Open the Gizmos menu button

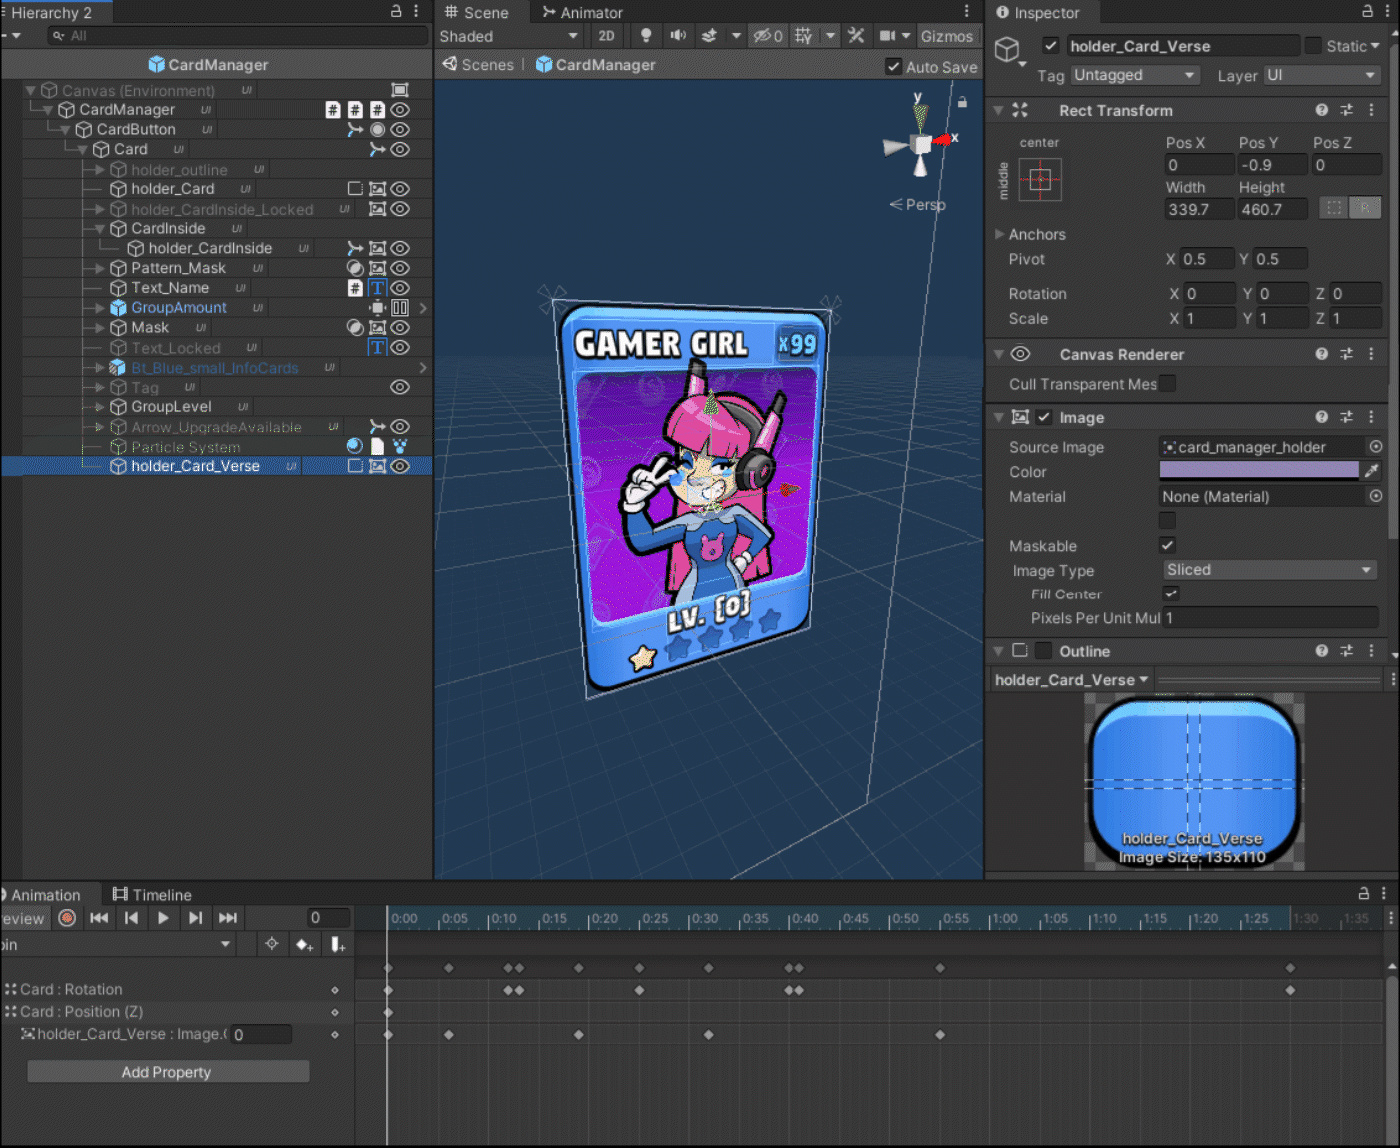(x=947, y=36)
